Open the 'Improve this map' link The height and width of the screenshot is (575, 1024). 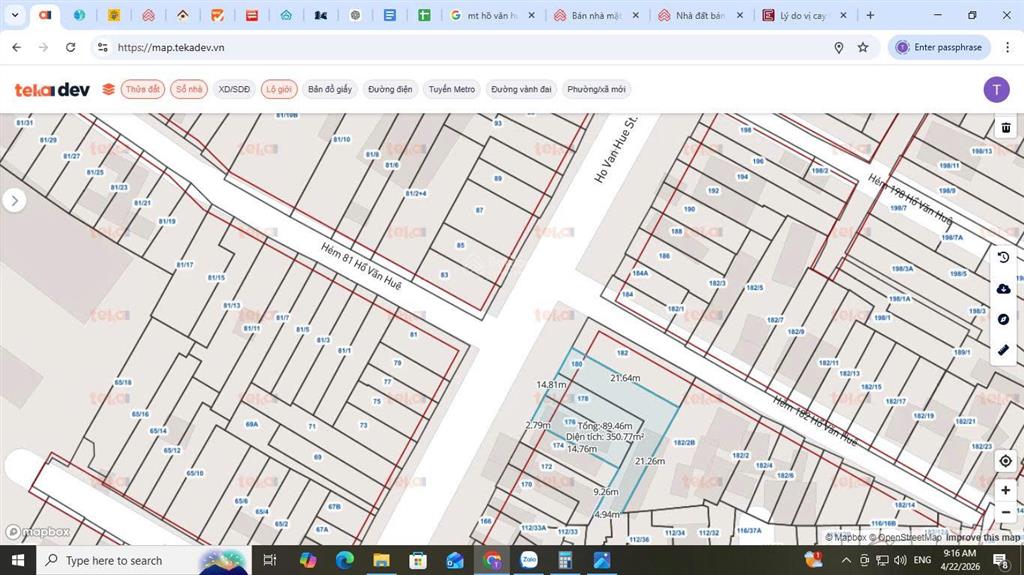pyautogui.click(x=982, y=537)
